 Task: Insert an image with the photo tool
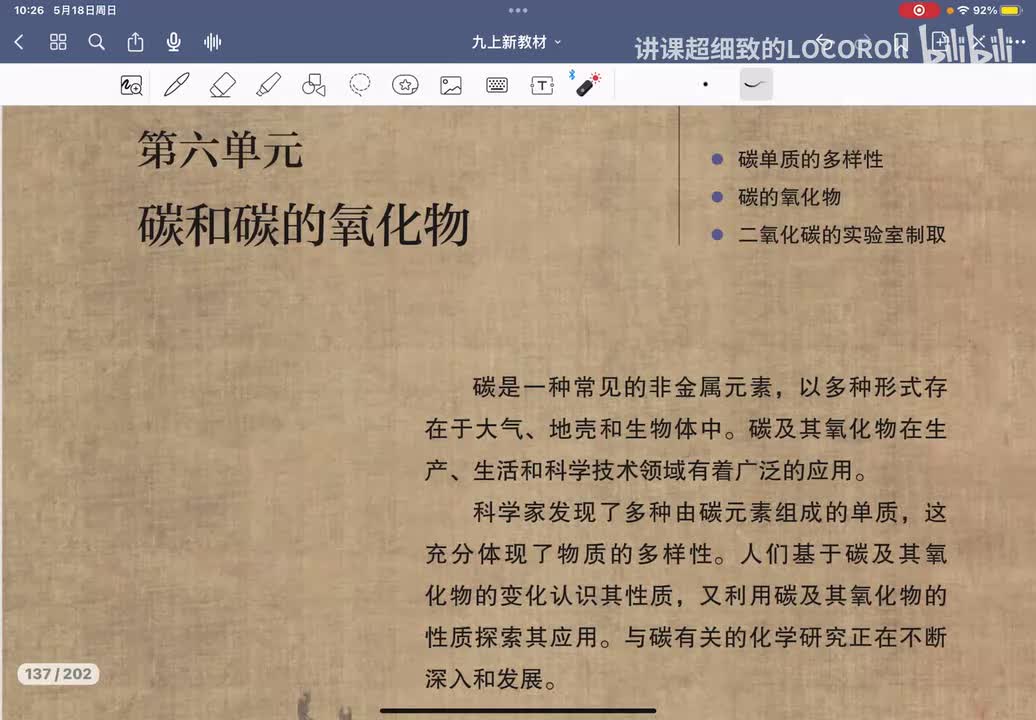tap(451, 85)
